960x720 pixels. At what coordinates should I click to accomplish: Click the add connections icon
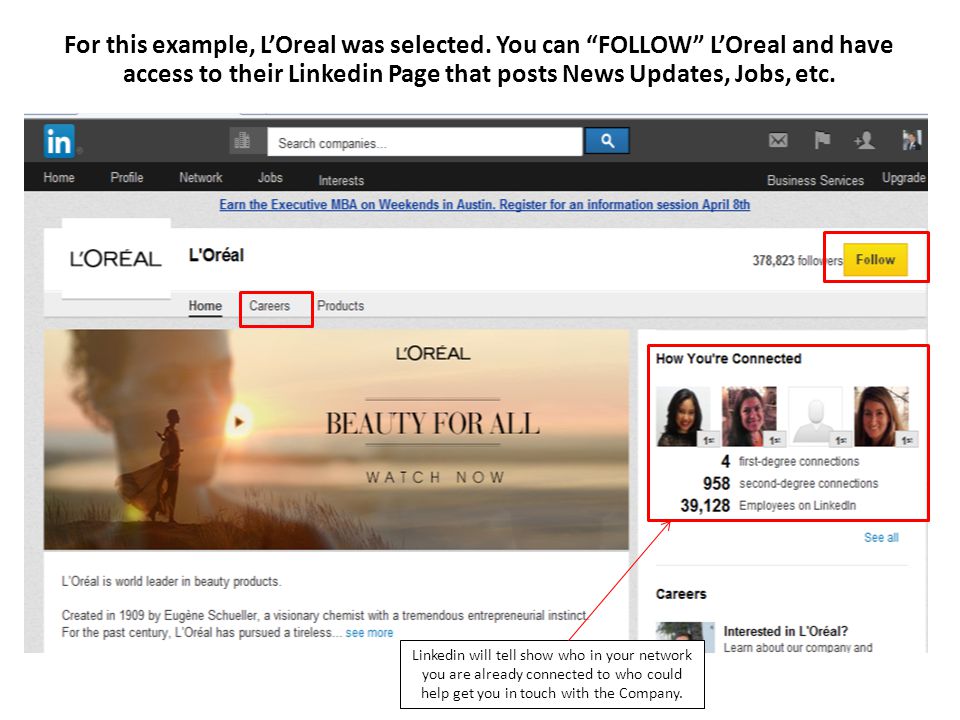pos(864,141)
